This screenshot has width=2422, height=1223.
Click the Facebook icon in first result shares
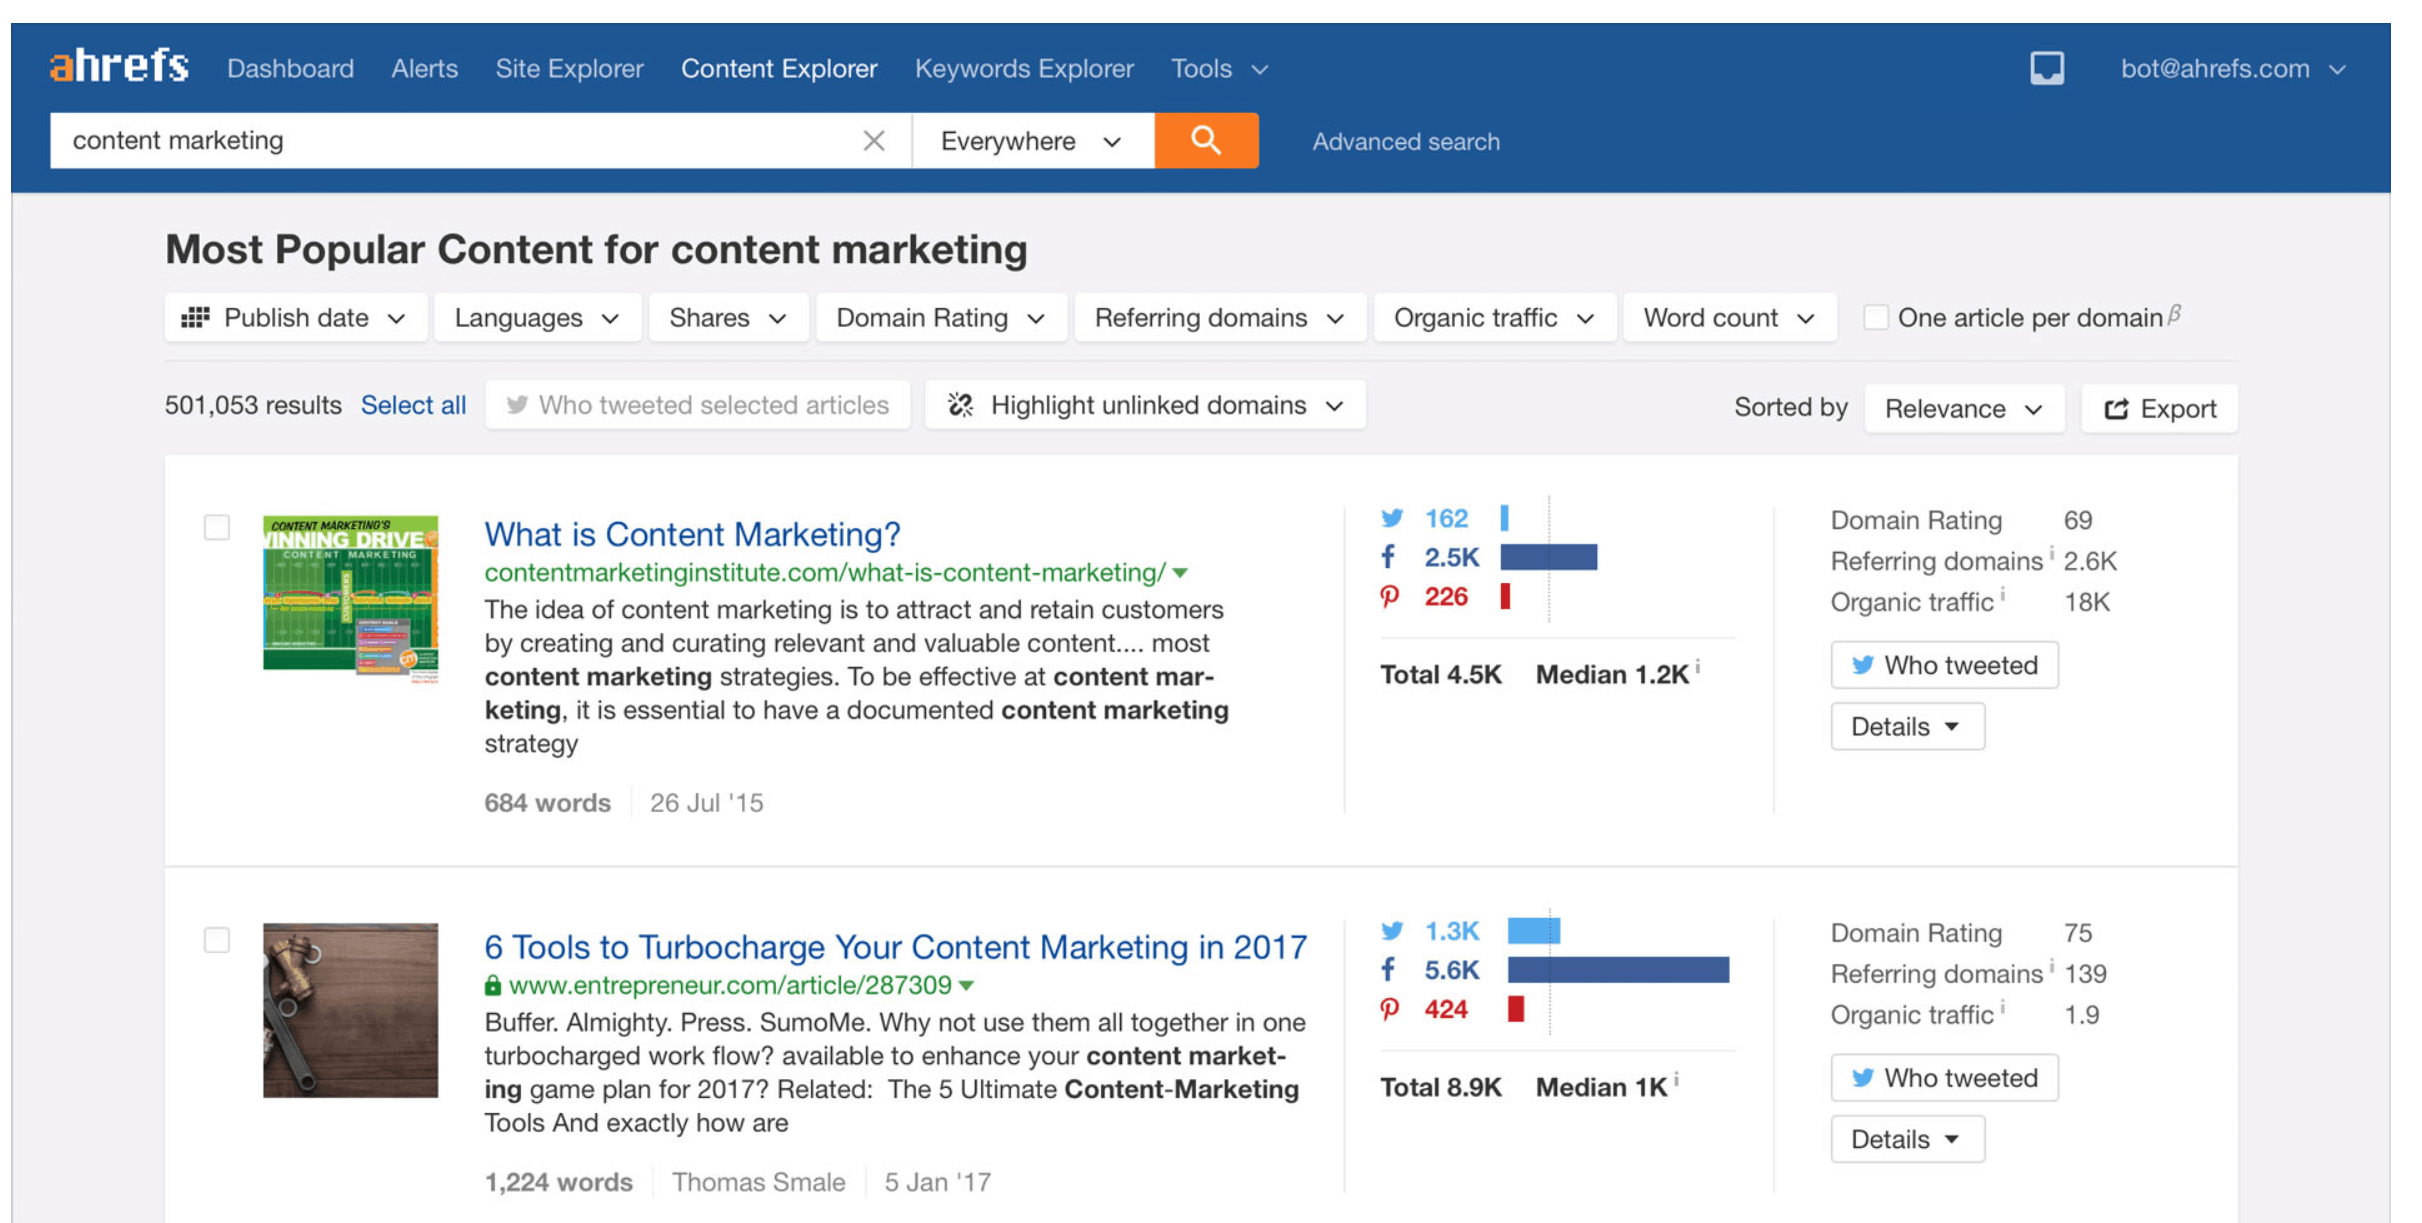(x=1389, y=557)
